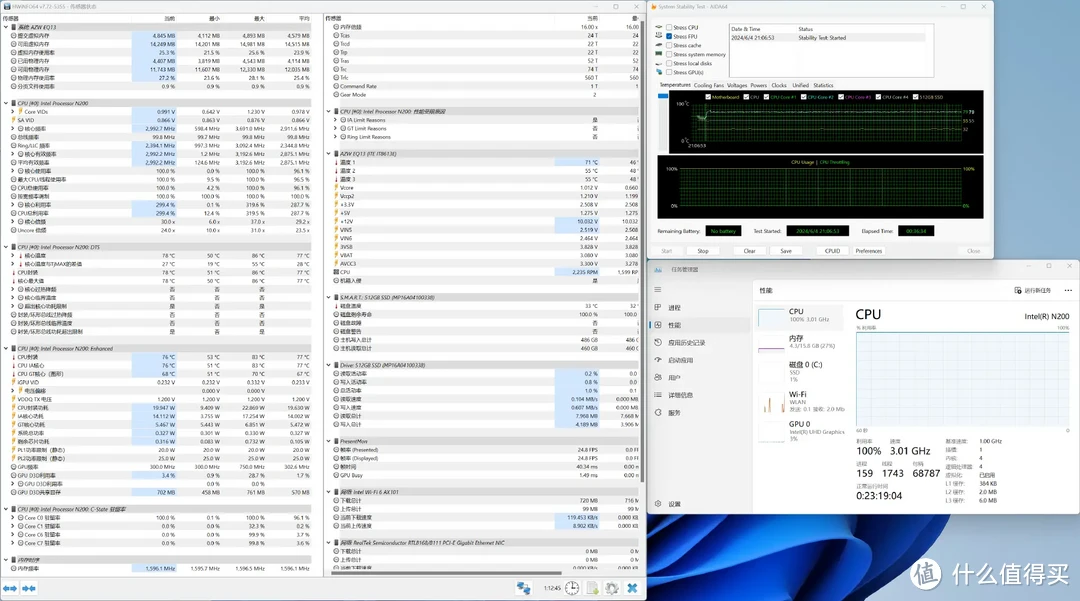Screen dimensions: 1080x601
Task: Select 磁盘 0 (C:) in performance list
Action: tap(800, 372)
